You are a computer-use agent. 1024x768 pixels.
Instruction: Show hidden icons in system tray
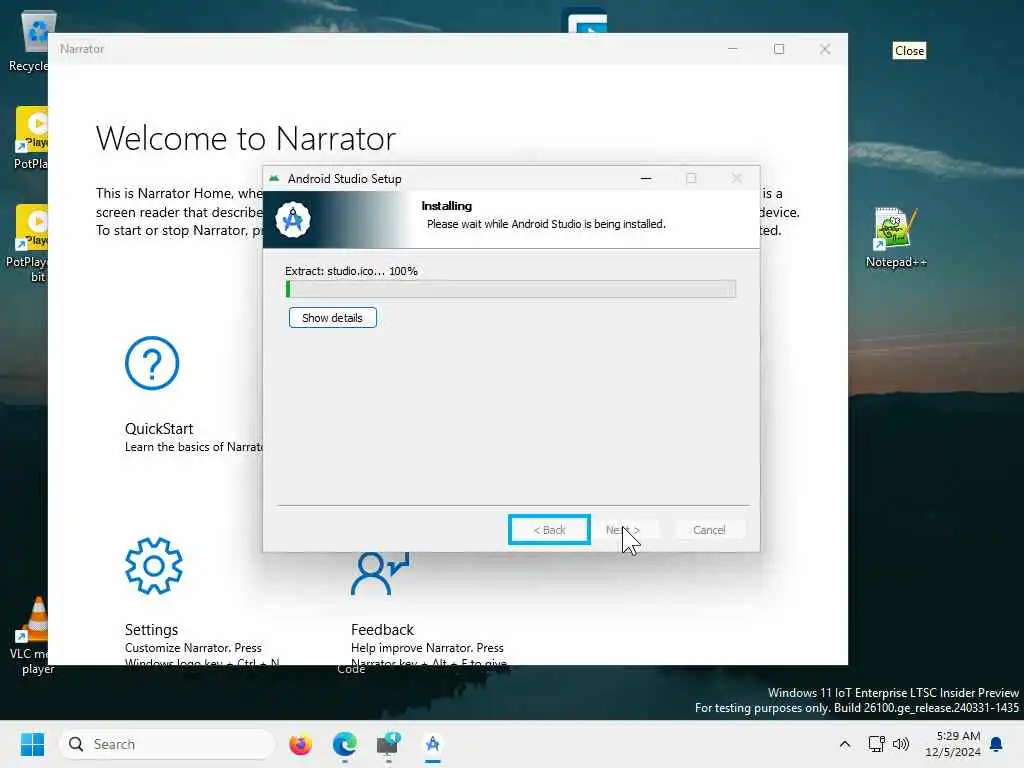(844, 744)
